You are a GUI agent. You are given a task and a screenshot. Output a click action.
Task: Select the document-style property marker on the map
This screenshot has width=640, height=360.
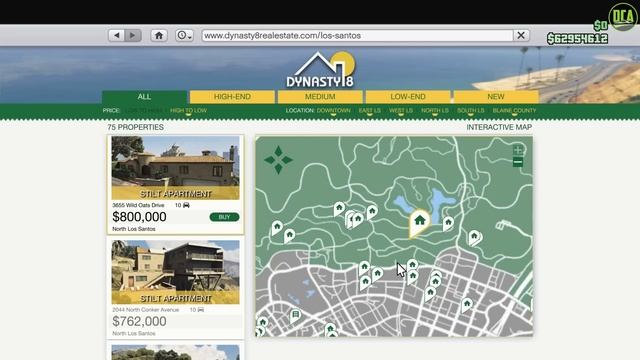(x=295, y=316)
